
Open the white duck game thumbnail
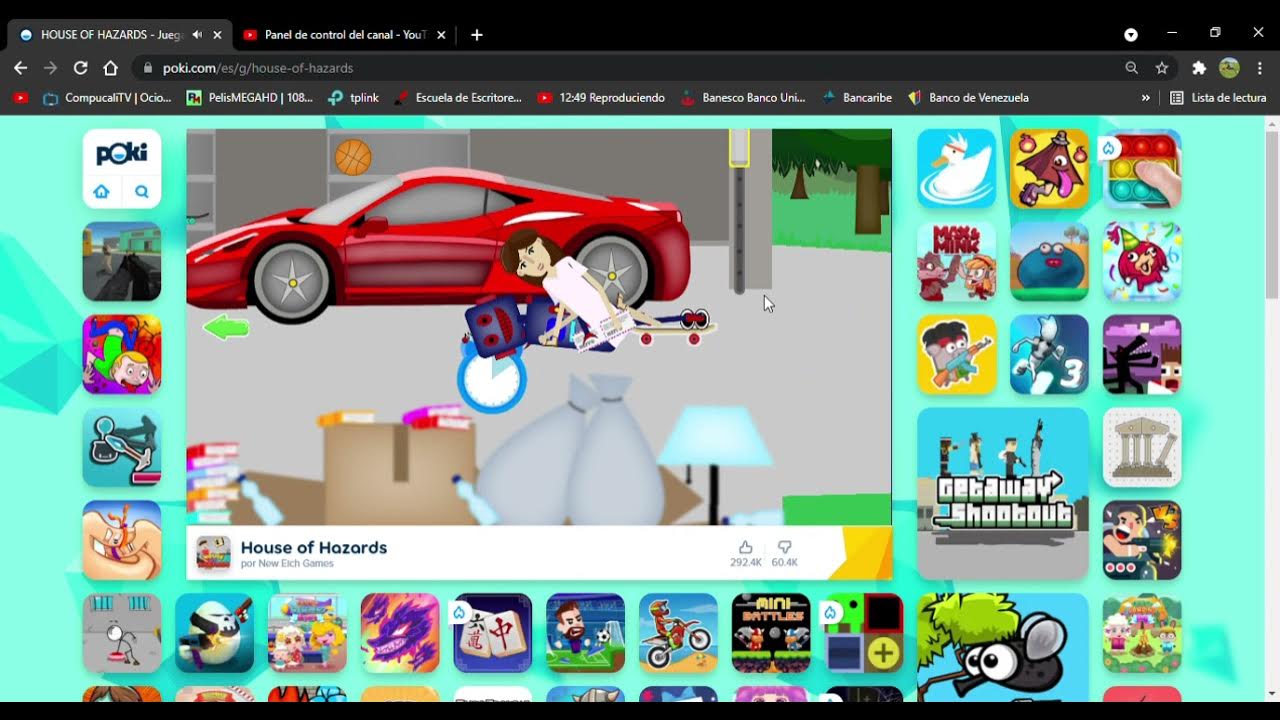point(957,168)
